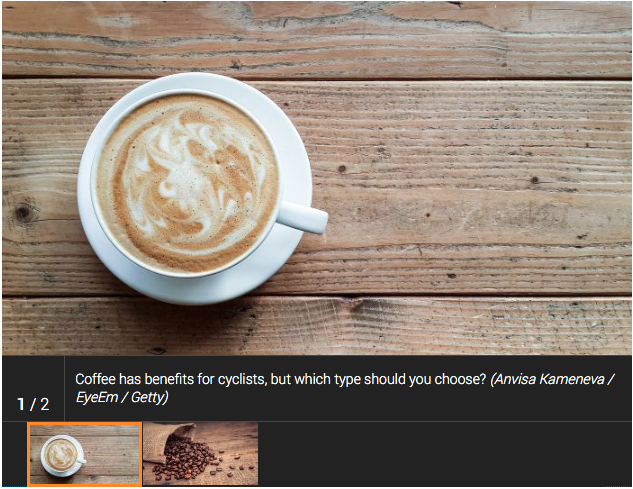Click the slash in the 1 / 2 counter
This screenshot has width=633, height=489.
(33, 404)
